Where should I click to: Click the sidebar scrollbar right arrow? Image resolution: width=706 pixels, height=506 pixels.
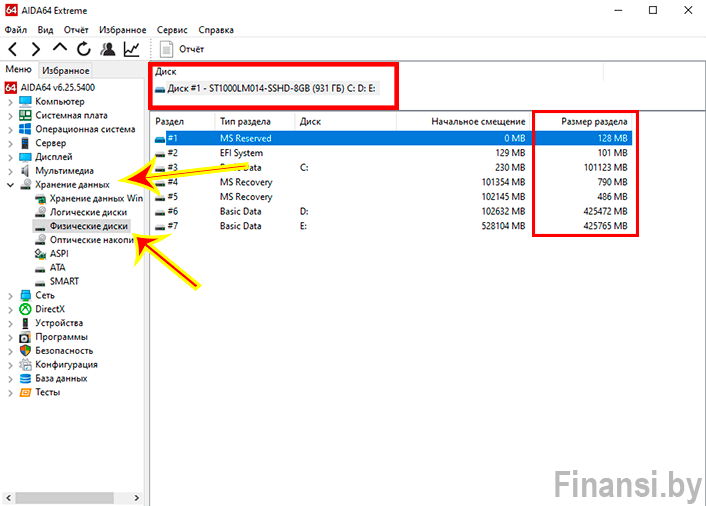click(137, 498)
